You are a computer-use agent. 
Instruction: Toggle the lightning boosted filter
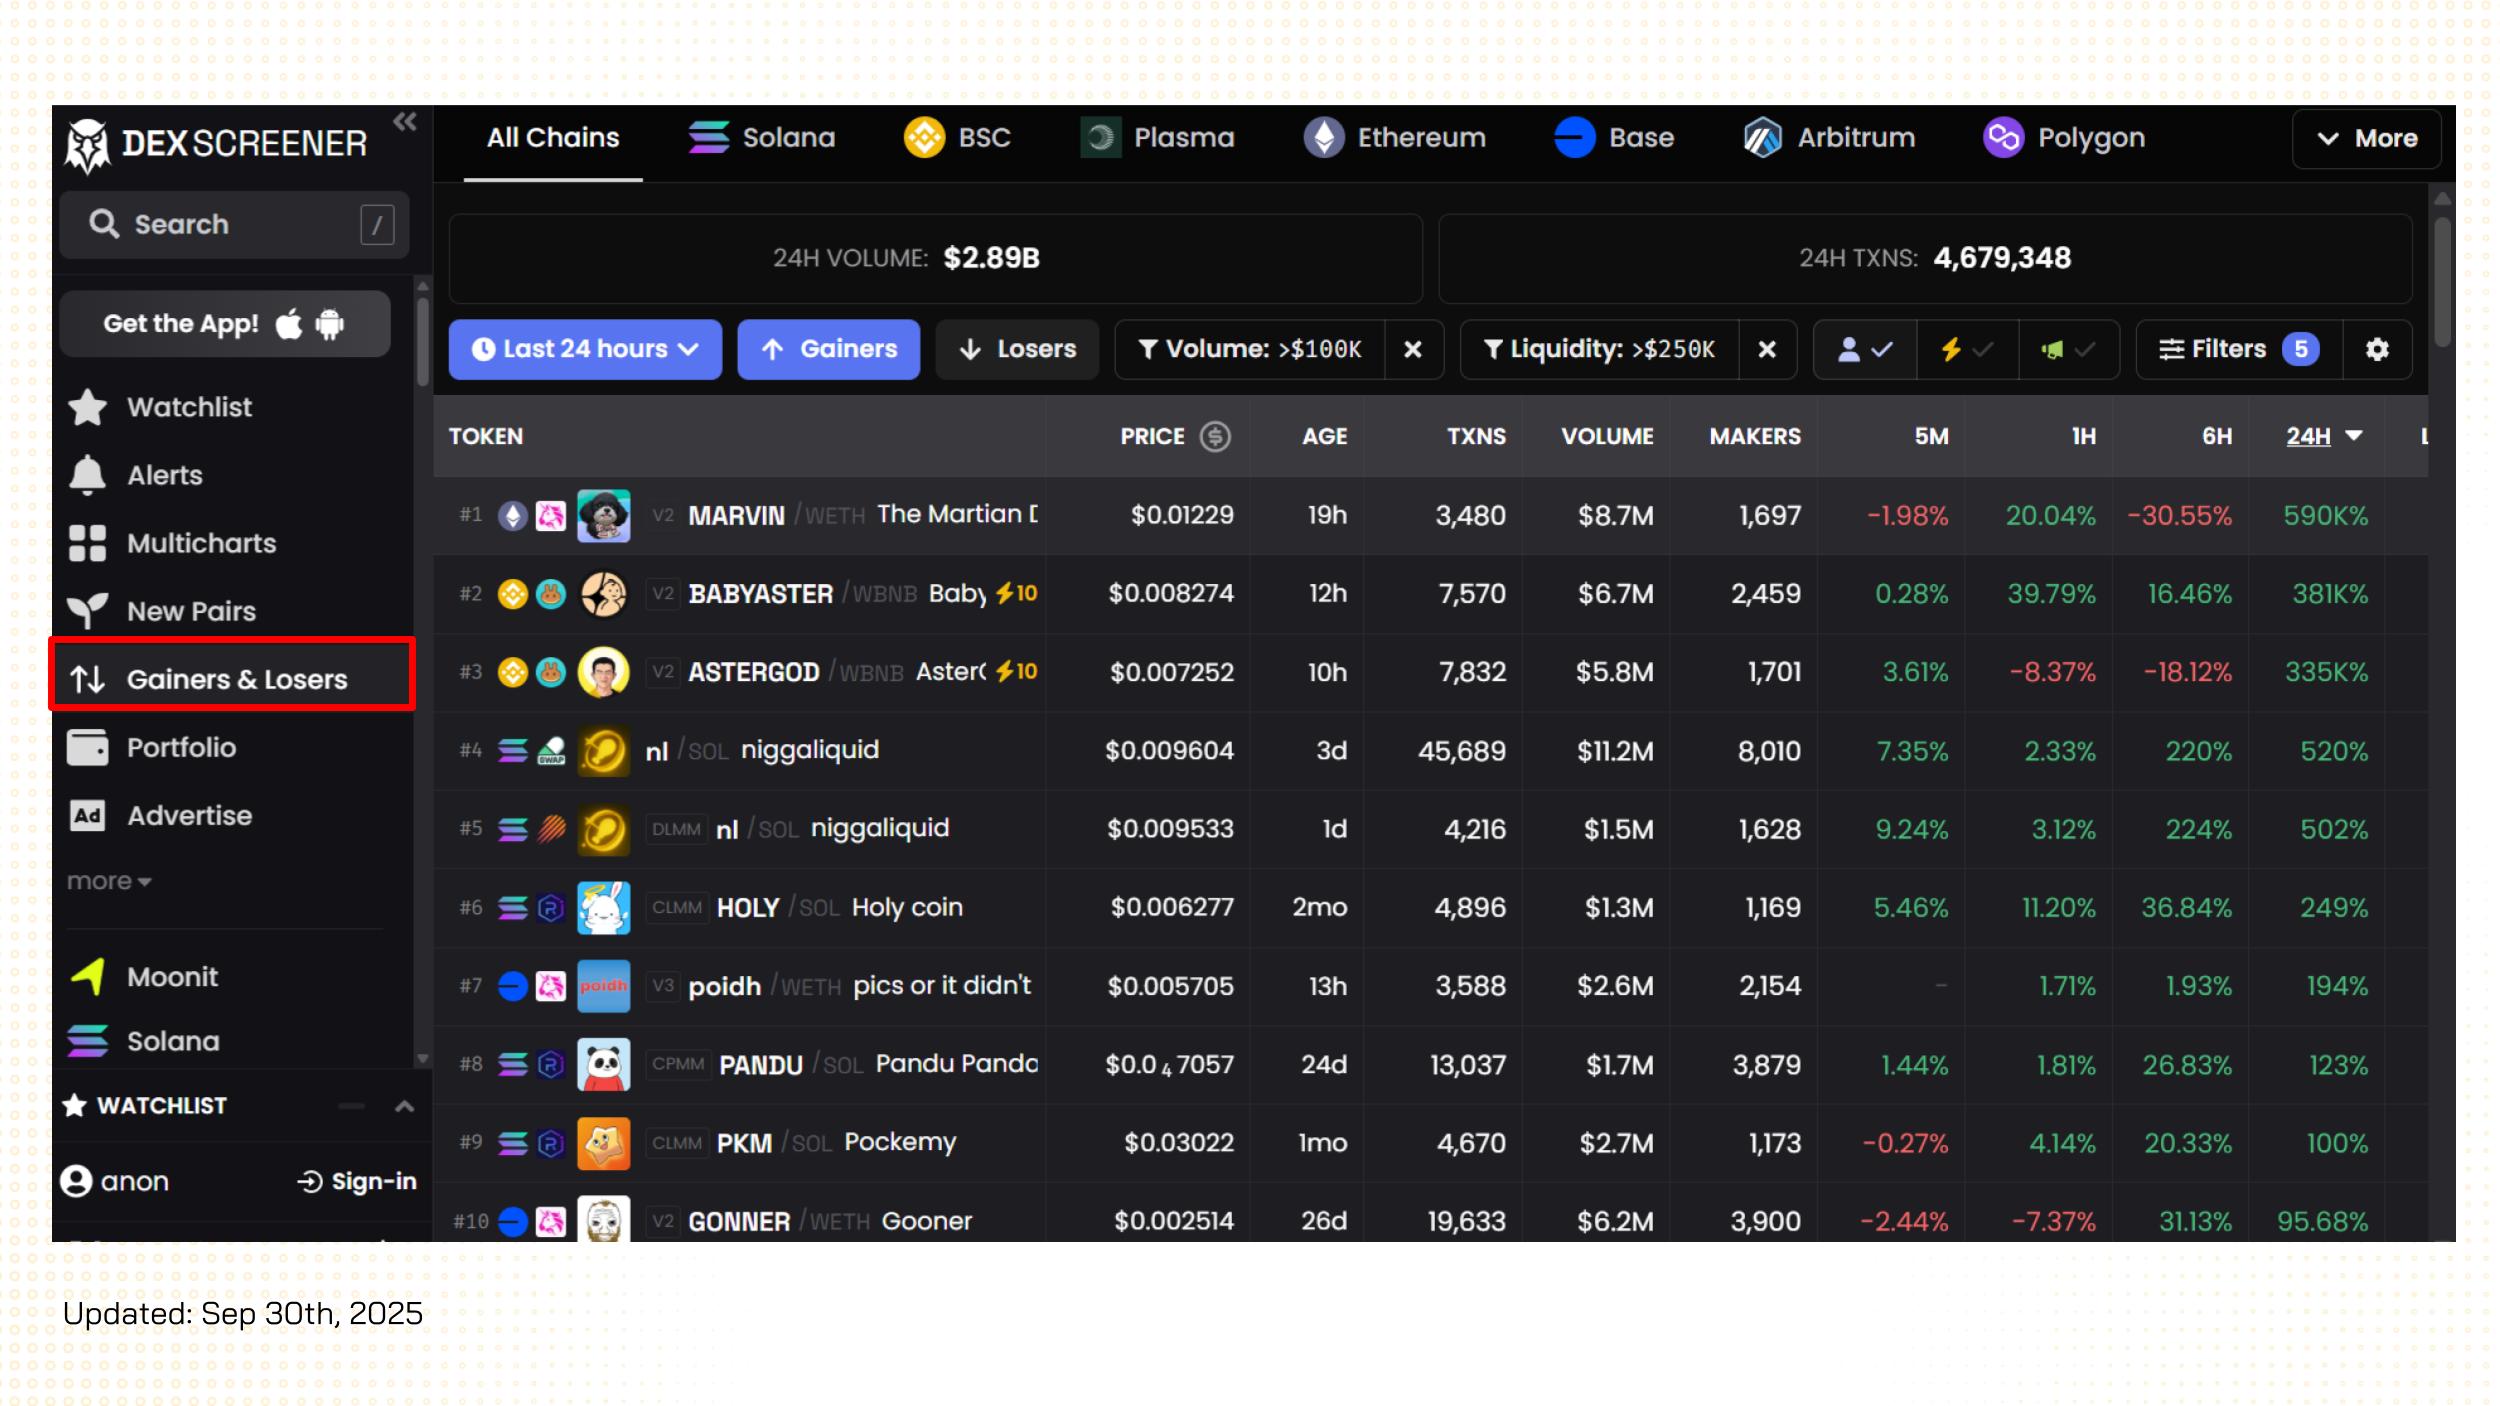(x=1966, y=349)
